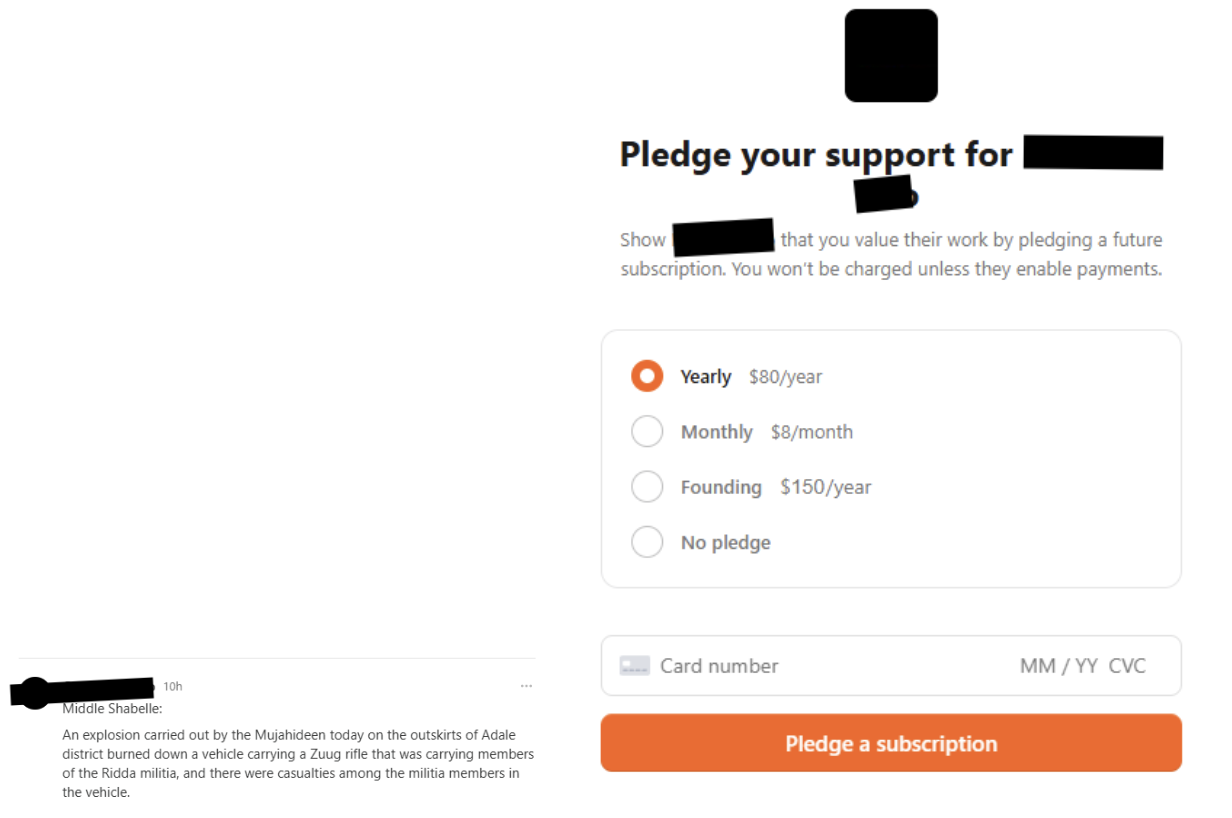Select the Yearly radio button
The image size is (1232, 818).
647,377
